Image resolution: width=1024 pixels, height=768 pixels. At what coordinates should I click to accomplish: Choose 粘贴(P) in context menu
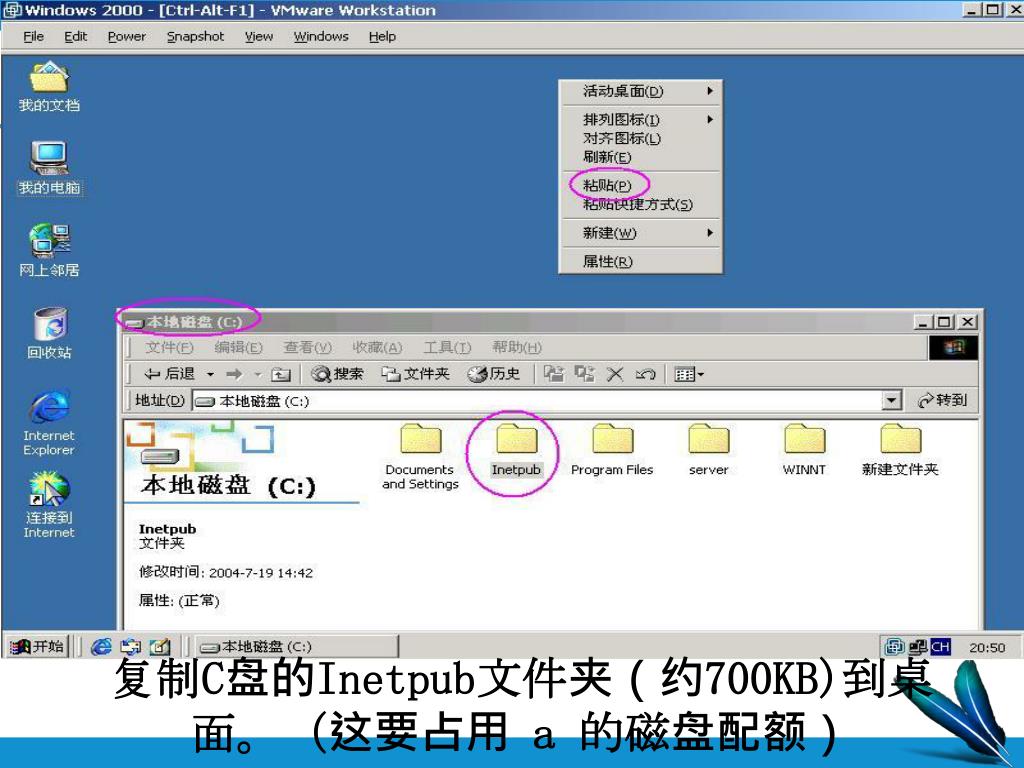[x=641, y=185]
